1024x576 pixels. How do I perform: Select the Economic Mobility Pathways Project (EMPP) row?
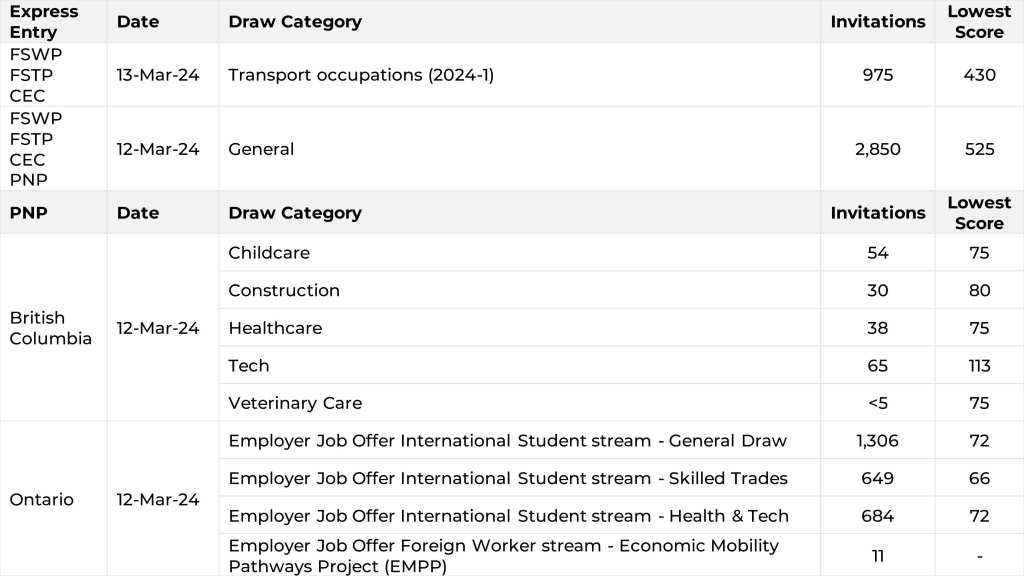(x=503, y=556)
